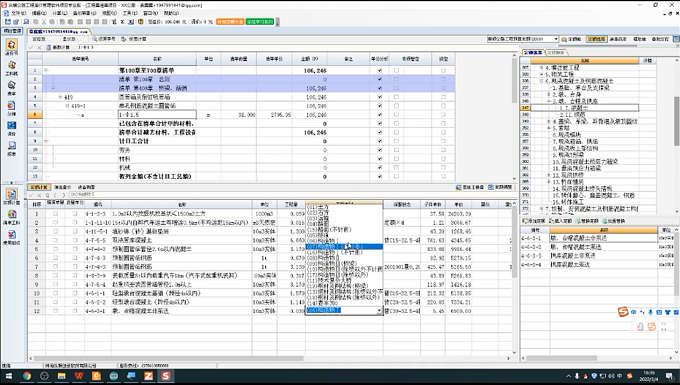Check the first checkbox of quota row 4-1-3-3
Screen dimensions: 680x385
56,214
